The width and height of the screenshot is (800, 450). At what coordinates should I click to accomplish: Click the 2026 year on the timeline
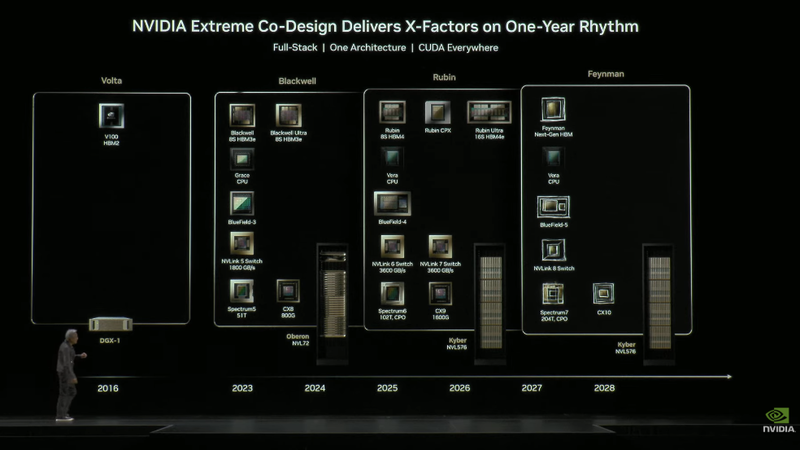(459, 387)
